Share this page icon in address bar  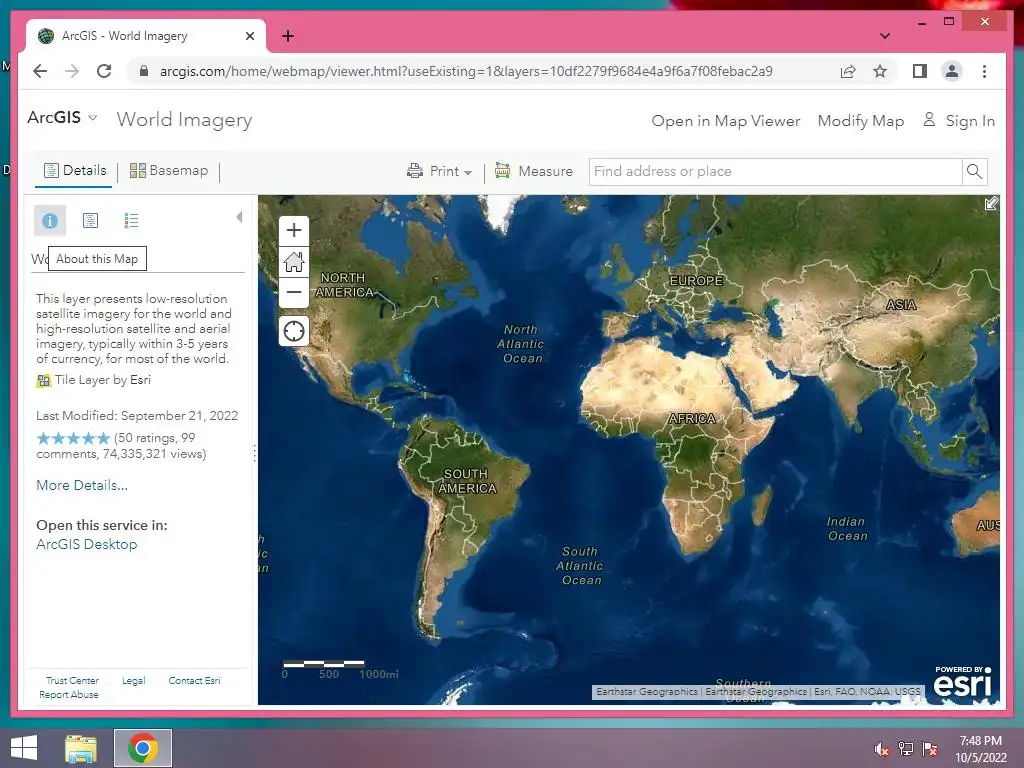point(848,71)
